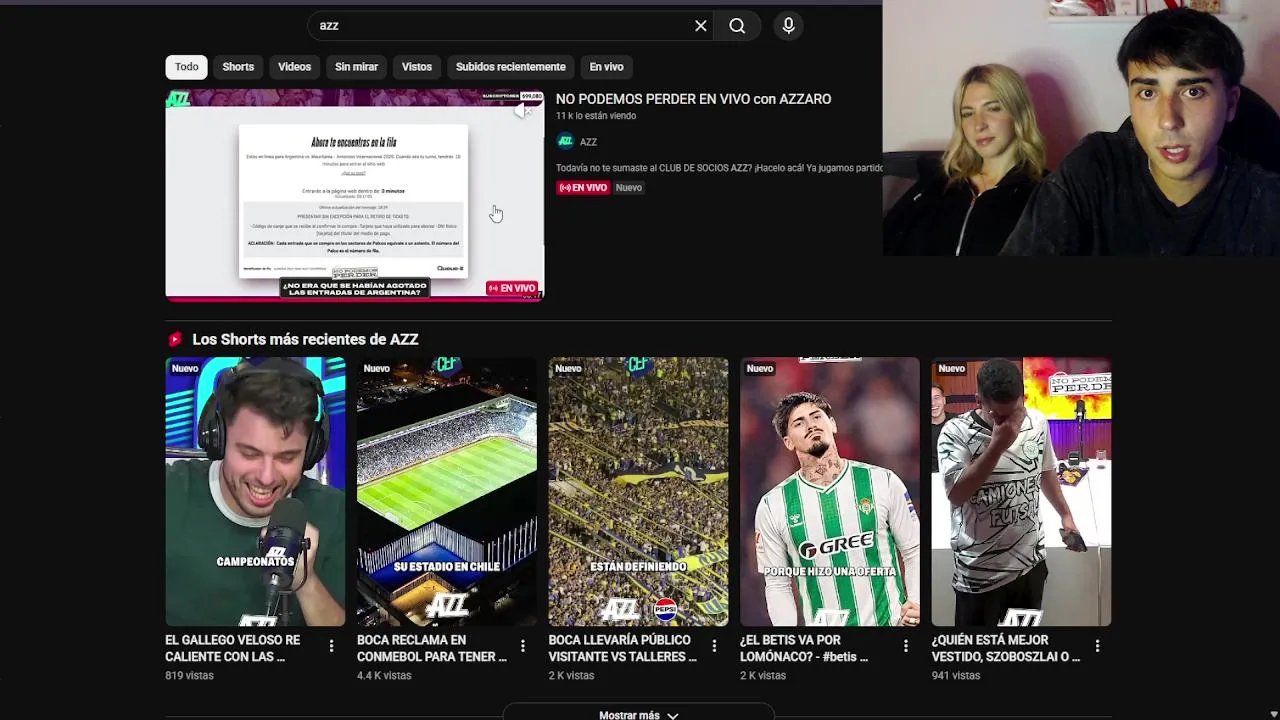Viewport: 1280px width, 720px height.
Task: Open the live stream video thumbnail
Action: (x=354, y=195)
